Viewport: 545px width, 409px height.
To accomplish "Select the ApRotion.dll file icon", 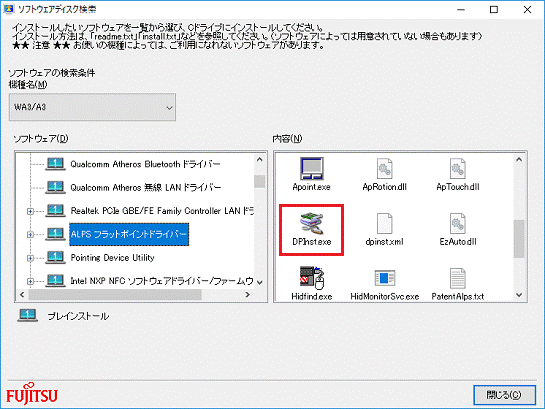I will (384, 169).
